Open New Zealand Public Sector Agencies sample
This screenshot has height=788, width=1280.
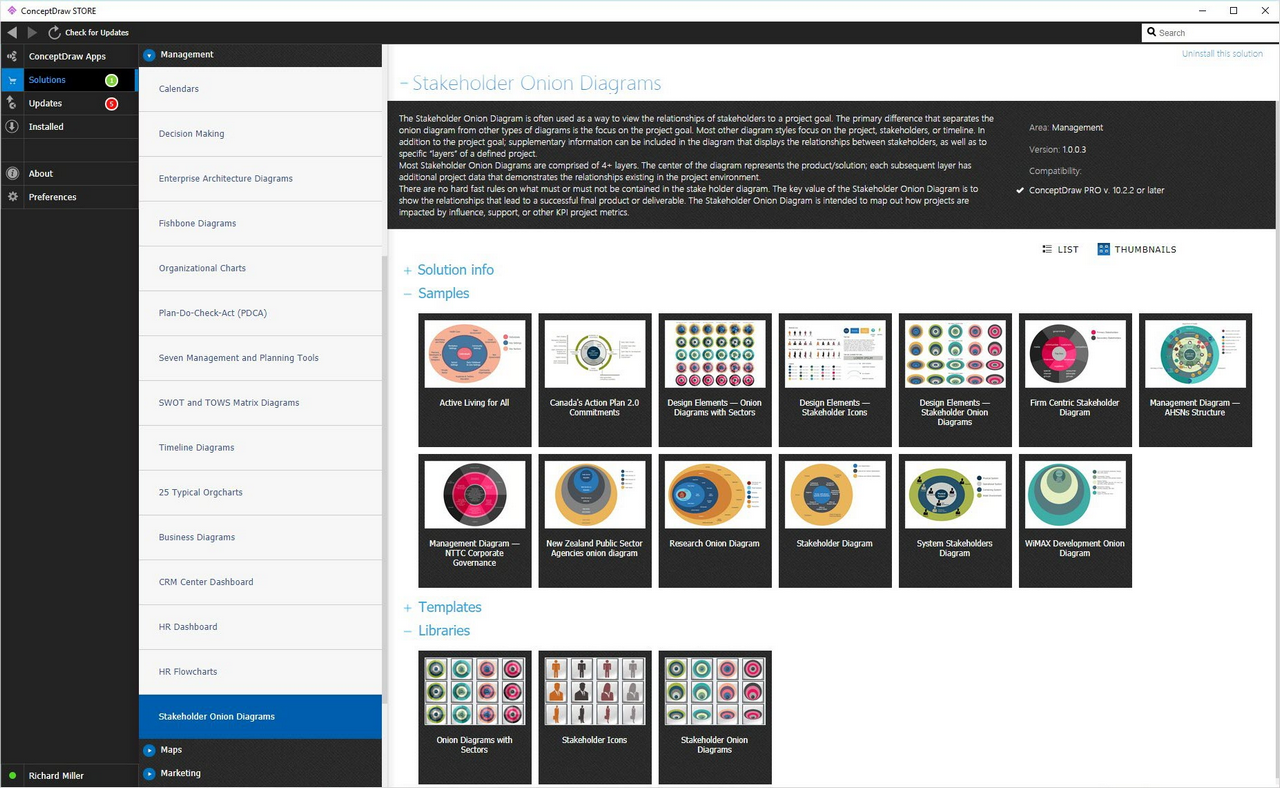tap(595, 521)
